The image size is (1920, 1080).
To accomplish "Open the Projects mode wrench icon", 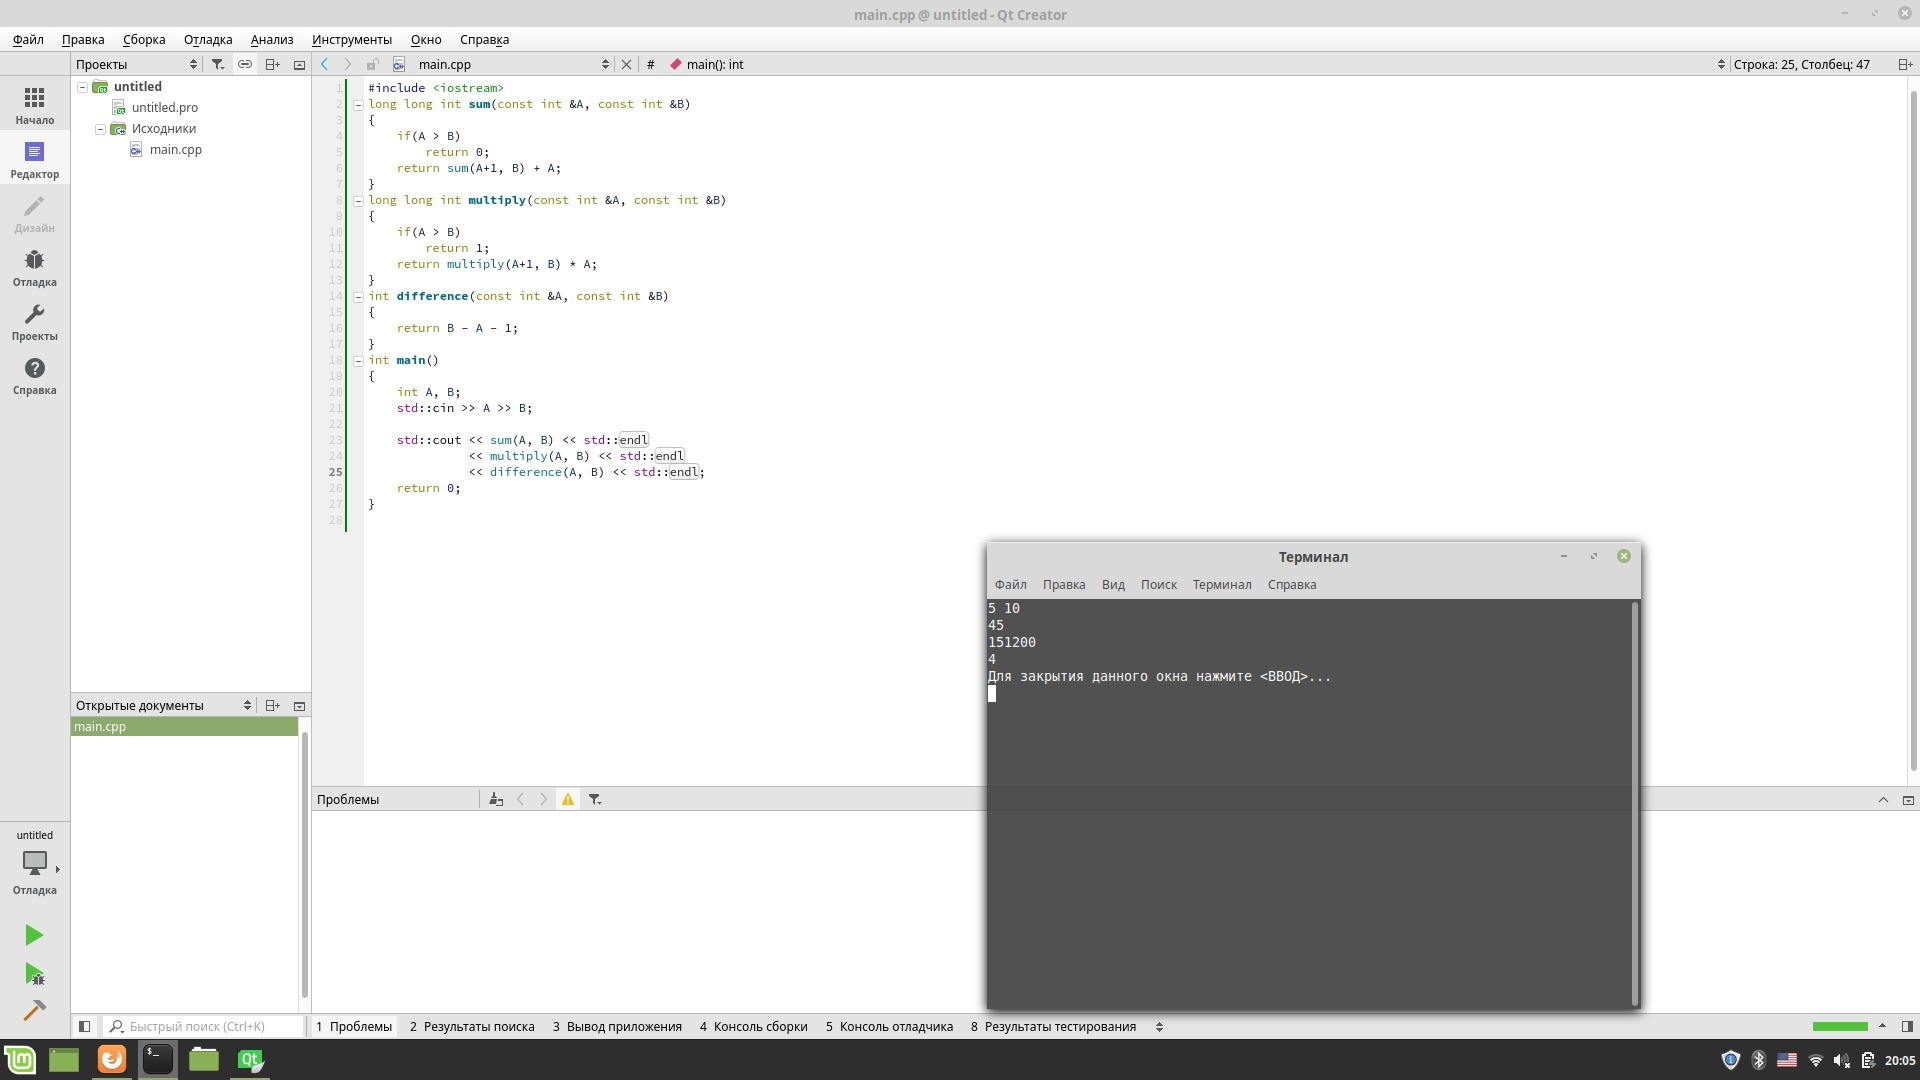I will click(34, 322).
